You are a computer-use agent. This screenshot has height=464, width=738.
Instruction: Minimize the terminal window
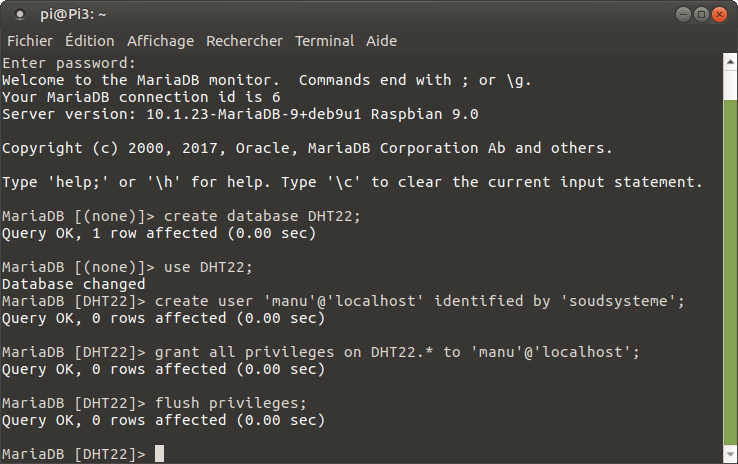coord(683,14)
